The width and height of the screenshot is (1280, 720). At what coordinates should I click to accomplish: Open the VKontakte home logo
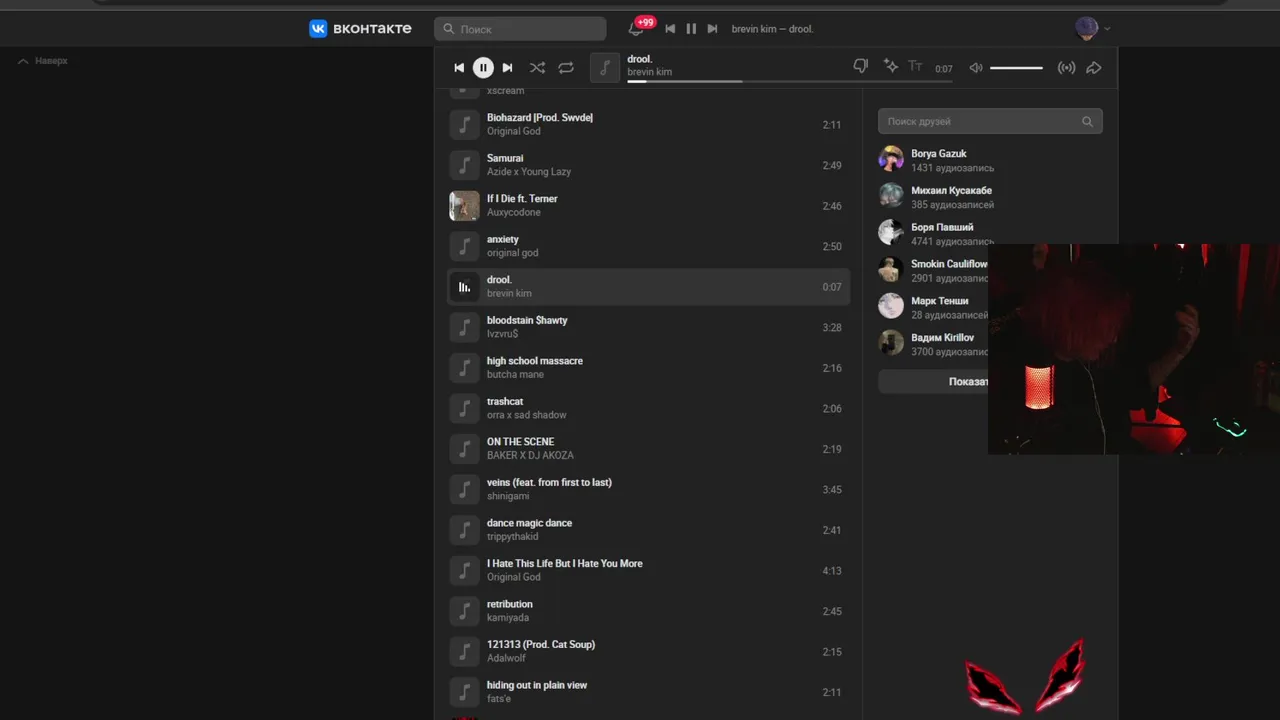coord(360,29)
